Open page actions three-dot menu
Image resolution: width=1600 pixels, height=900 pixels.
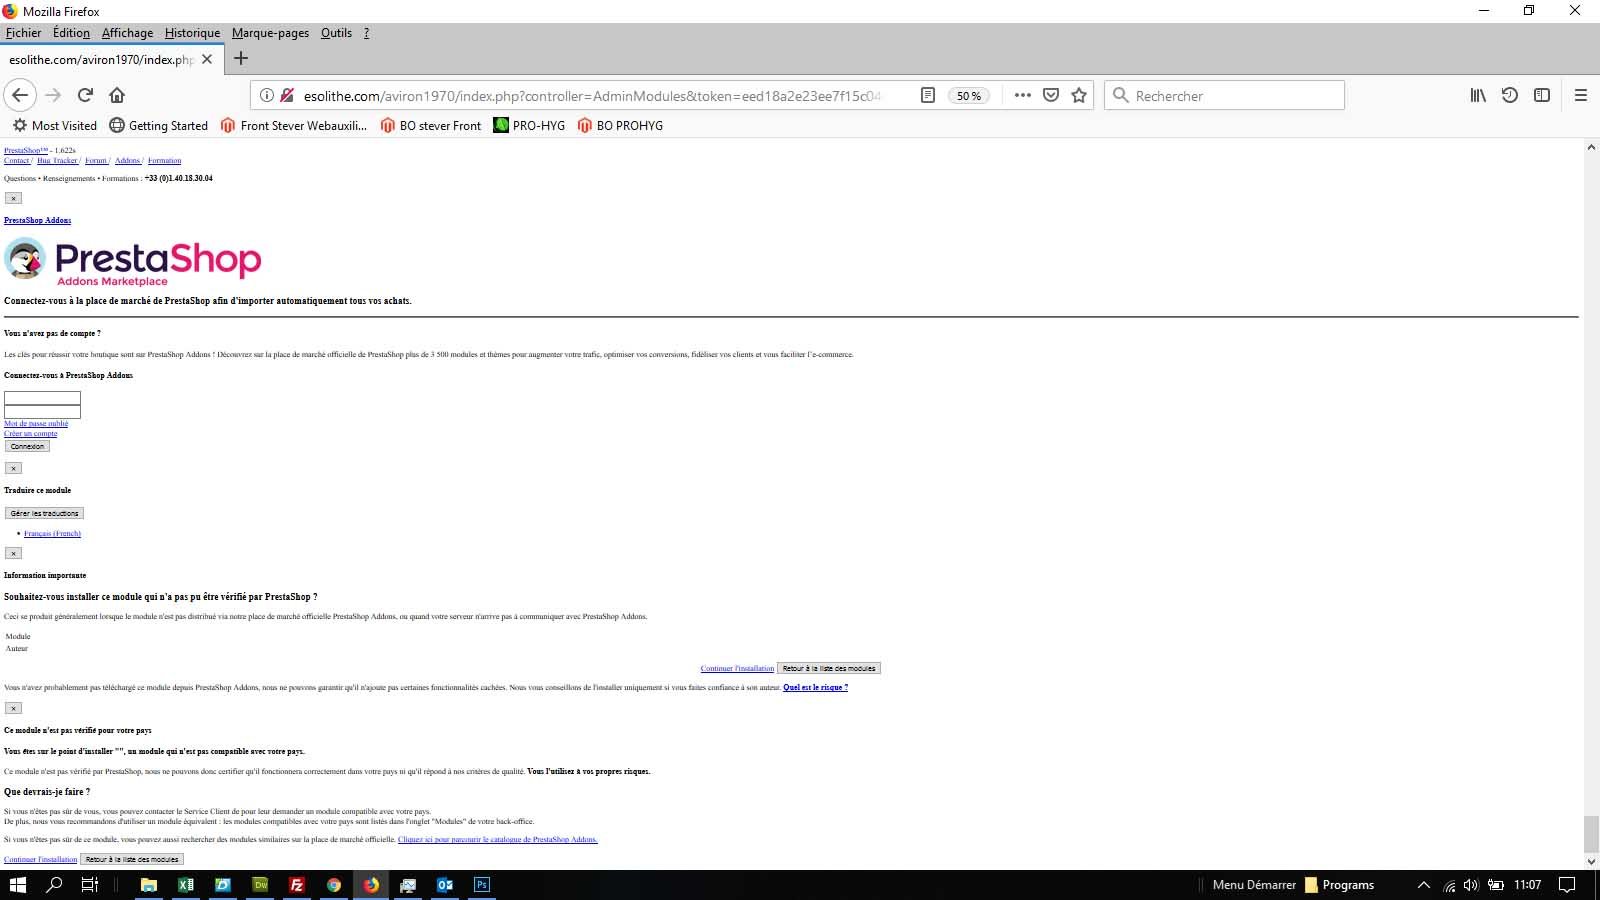coord(1022,95)
